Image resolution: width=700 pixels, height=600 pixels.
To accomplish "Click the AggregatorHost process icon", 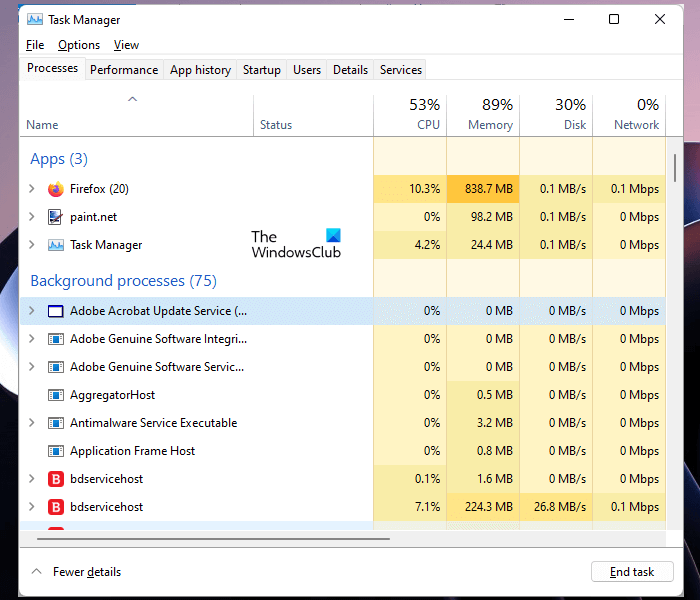I will [x=56, y=395].
